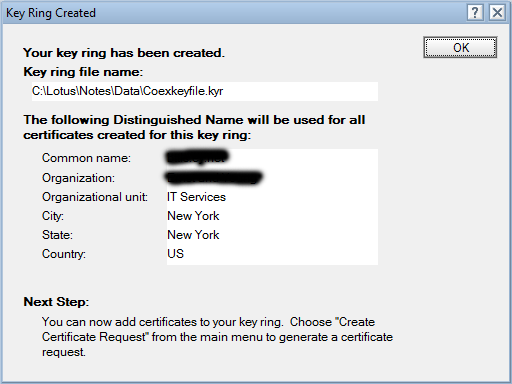Screen dimensions: 512x384
Task: Click the State value 'New York'
Action: pyautogui.click(x=193, y=235)
